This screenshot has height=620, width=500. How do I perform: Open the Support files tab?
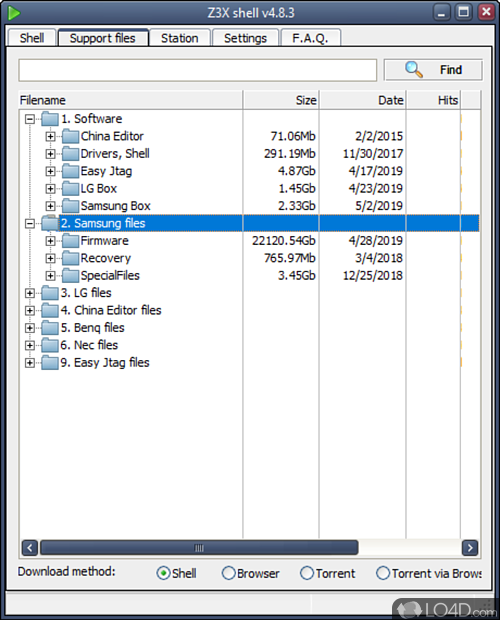[x=103, y=38]
